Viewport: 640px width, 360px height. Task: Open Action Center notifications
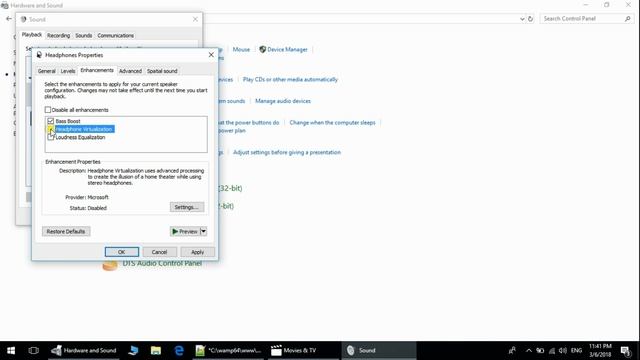tap(626, 350)
